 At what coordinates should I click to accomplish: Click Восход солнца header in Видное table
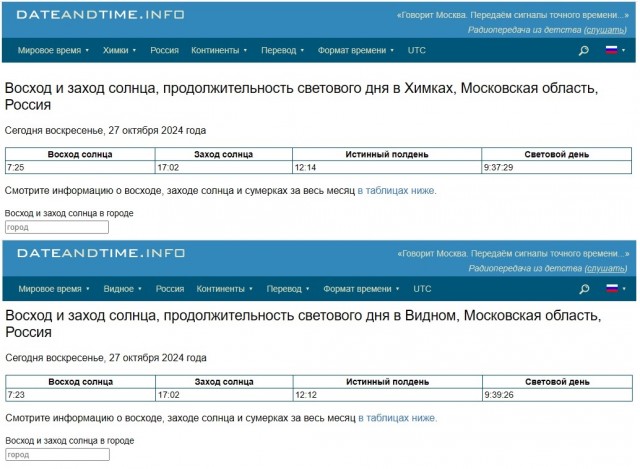[81, 382]
